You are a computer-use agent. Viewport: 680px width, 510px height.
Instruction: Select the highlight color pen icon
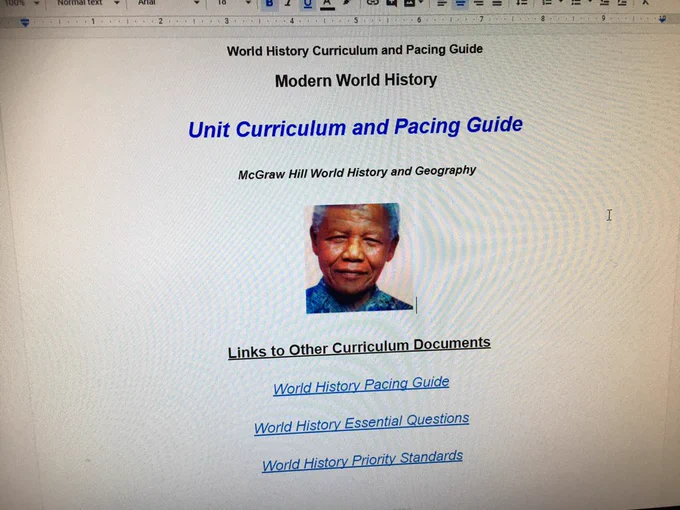tap(347, 3)
